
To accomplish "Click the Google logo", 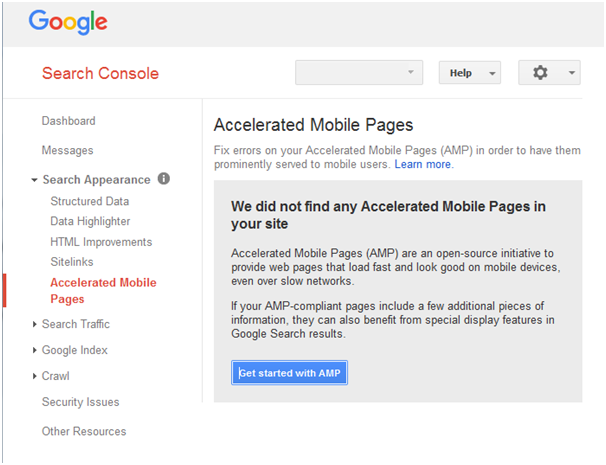I will click(x=68, y=22).
